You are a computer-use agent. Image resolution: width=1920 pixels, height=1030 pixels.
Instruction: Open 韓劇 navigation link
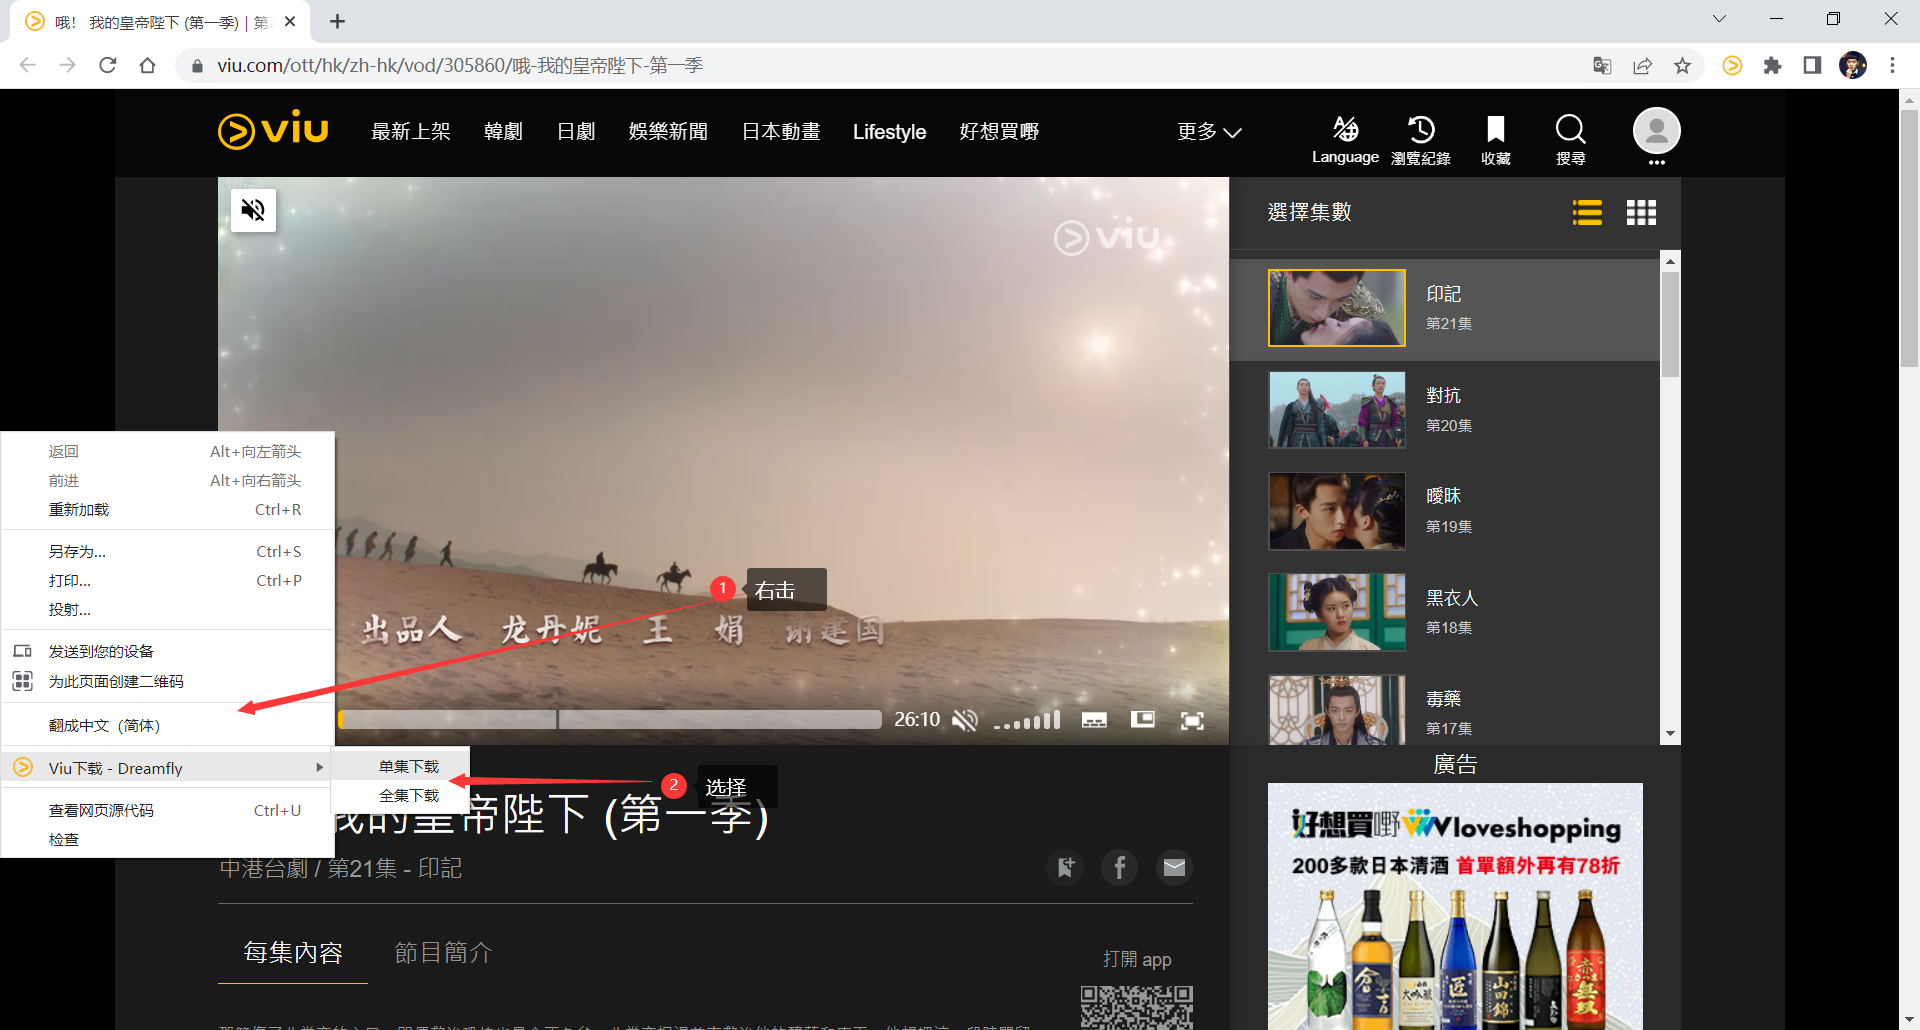tap(503, 132)
